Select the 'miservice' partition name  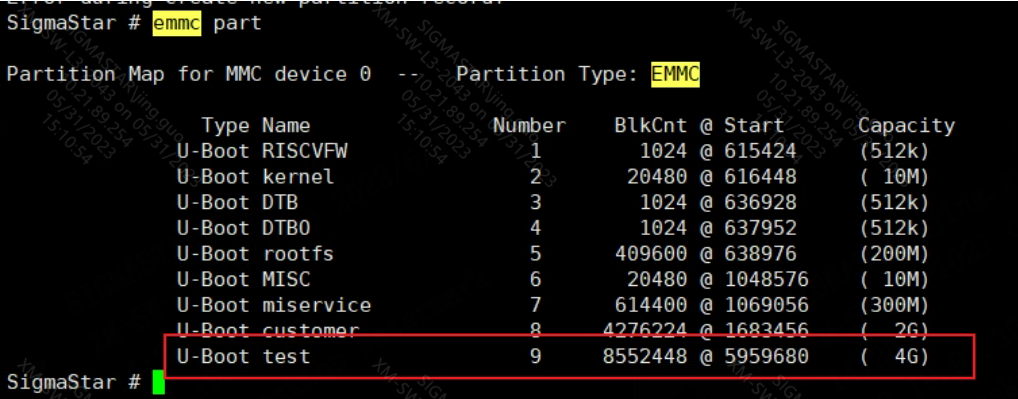coord(317,305)
